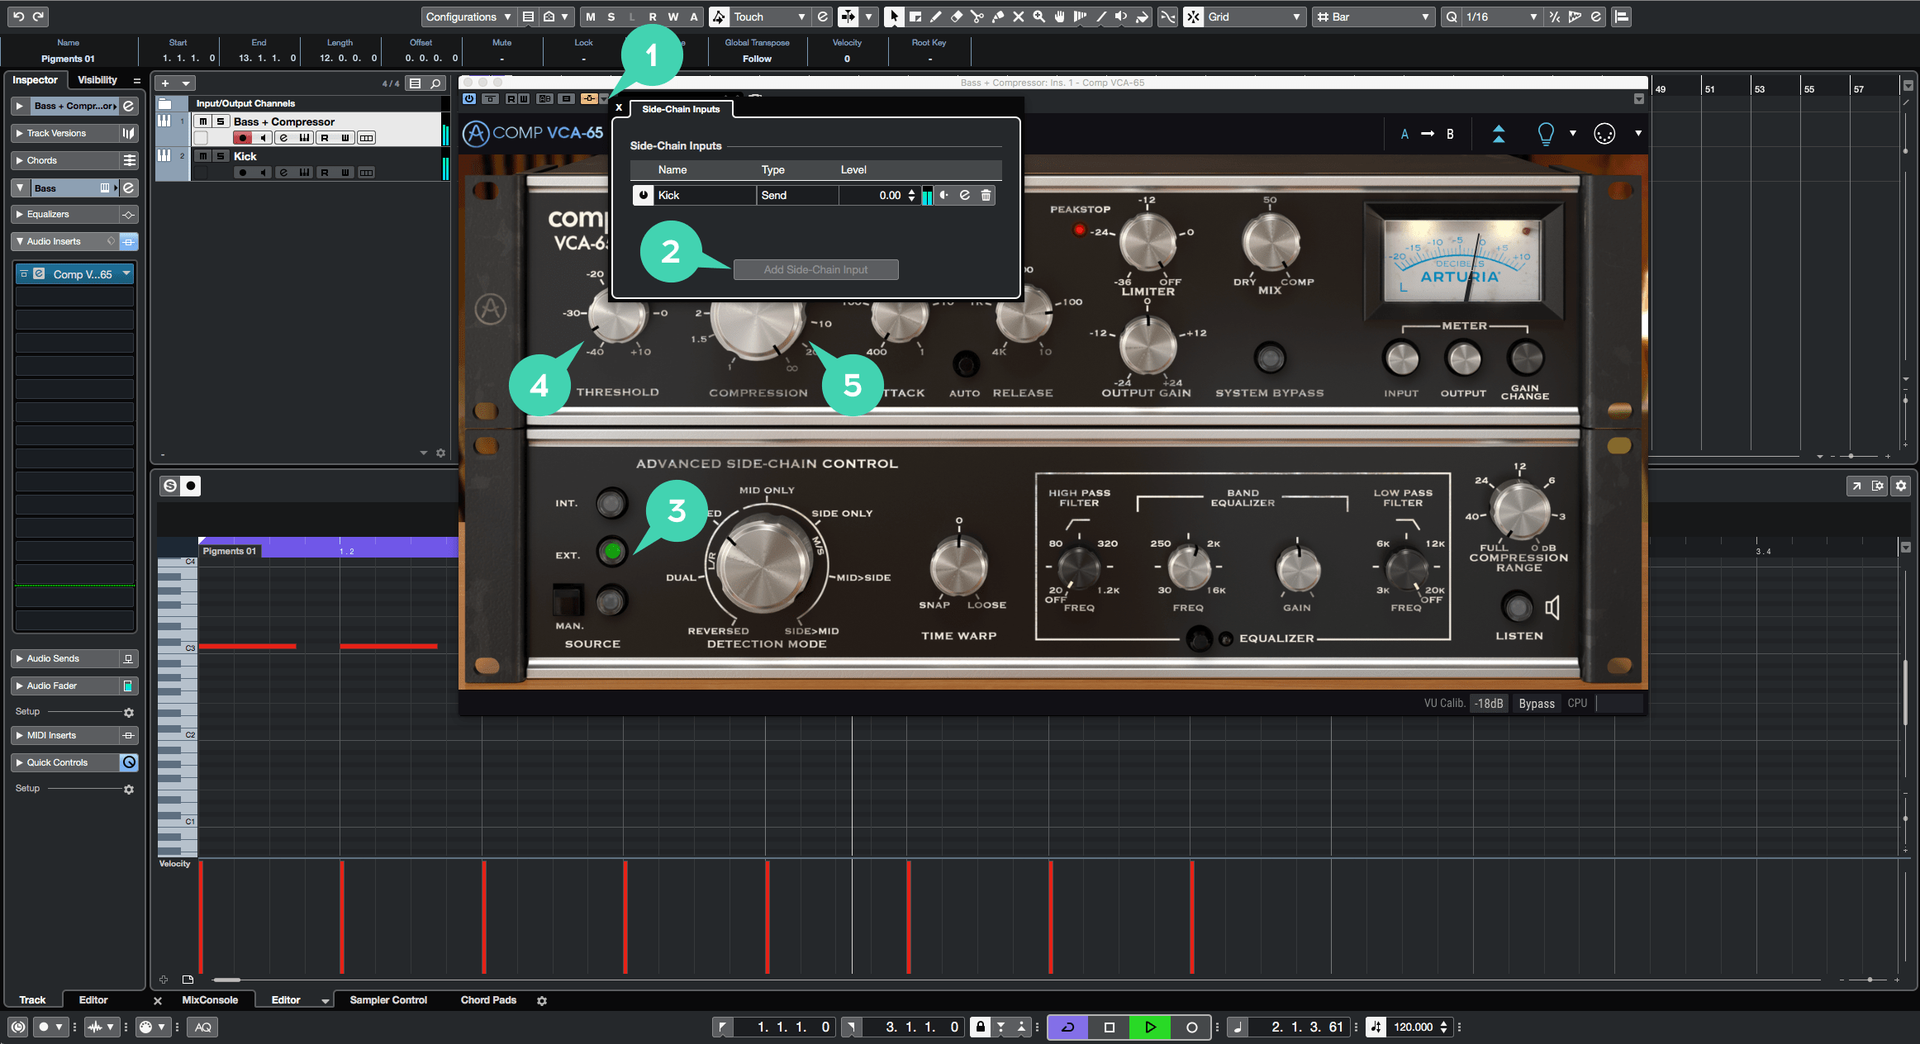Screen dimensions: 1920x1044
Task: Toggle the EXT. source green button
Action: (x=612, y=551)
